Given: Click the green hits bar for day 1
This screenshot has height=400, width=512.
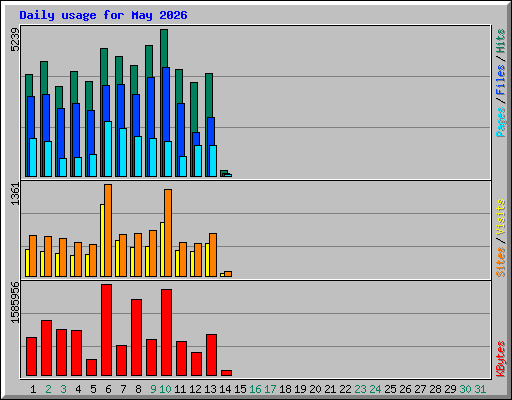Looking at the screenshot, I should (29, 85).
